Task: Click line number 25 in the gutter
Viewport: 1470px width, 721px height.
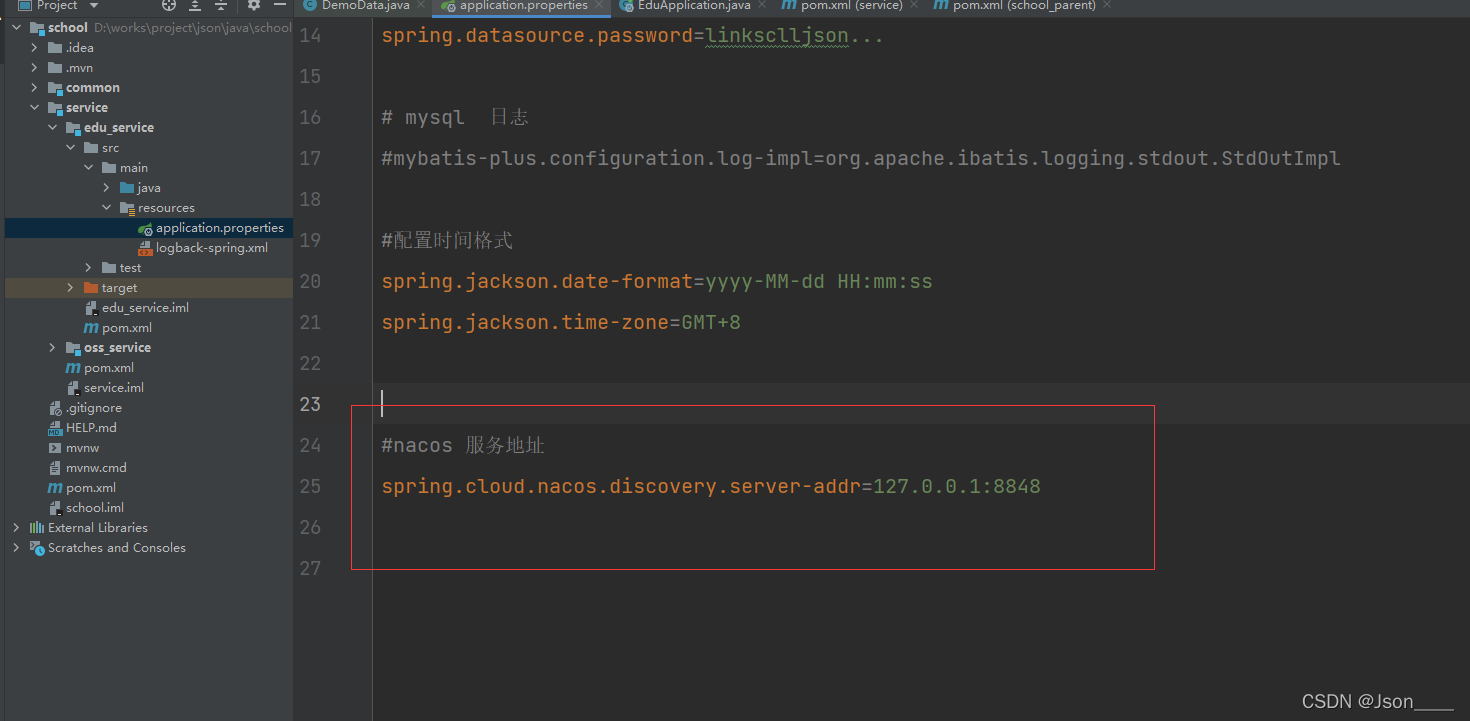Action: [310, 486]
